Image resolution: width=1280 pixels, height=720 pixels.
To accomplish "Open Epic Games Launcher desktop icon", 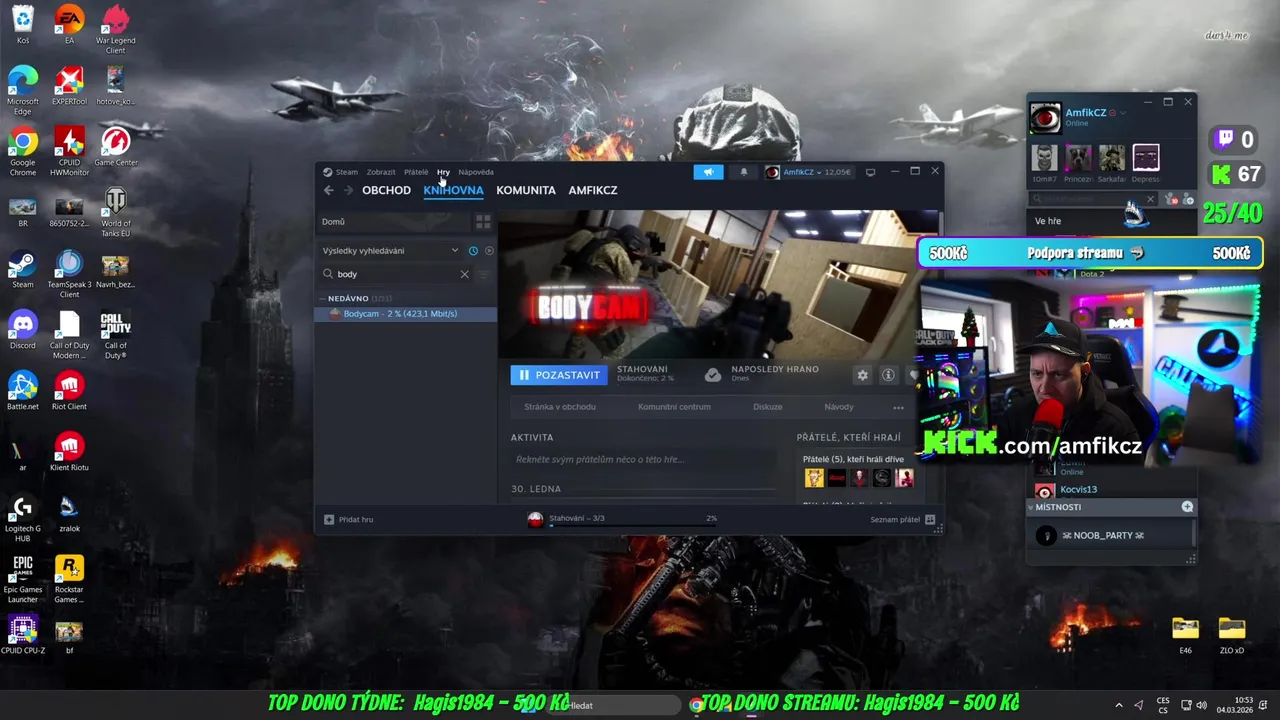I will (23, 580).
